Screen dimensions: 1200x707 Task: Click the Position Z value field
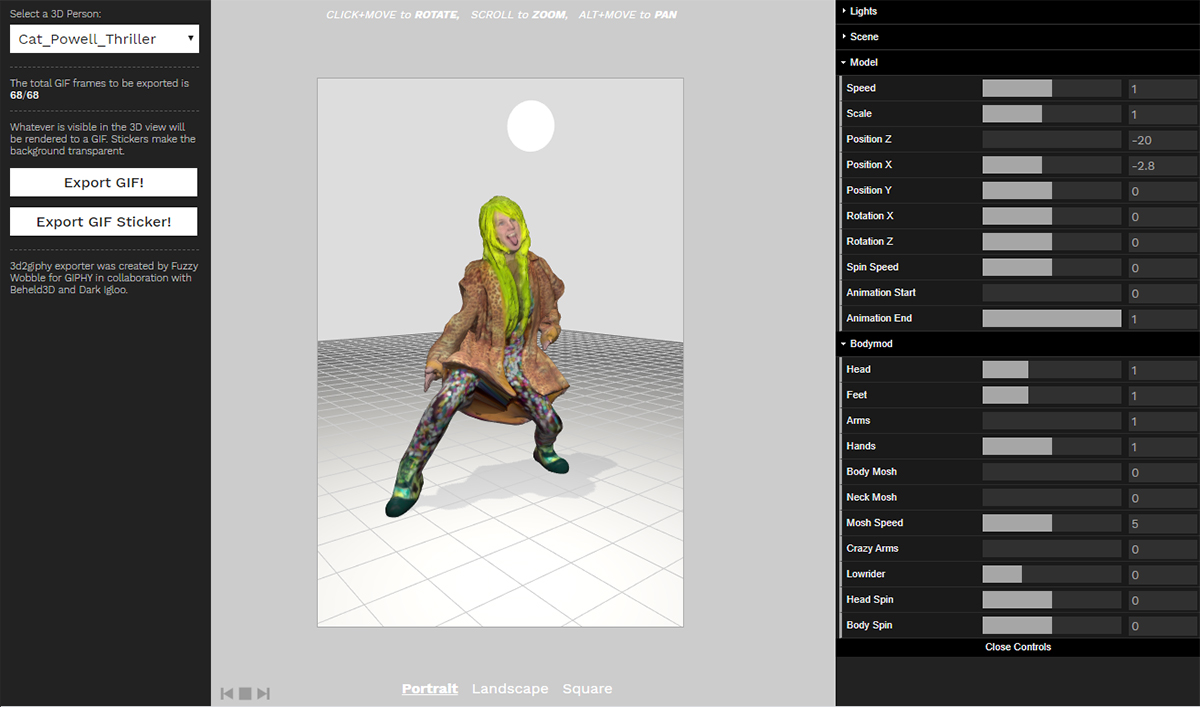(1162, 139)
